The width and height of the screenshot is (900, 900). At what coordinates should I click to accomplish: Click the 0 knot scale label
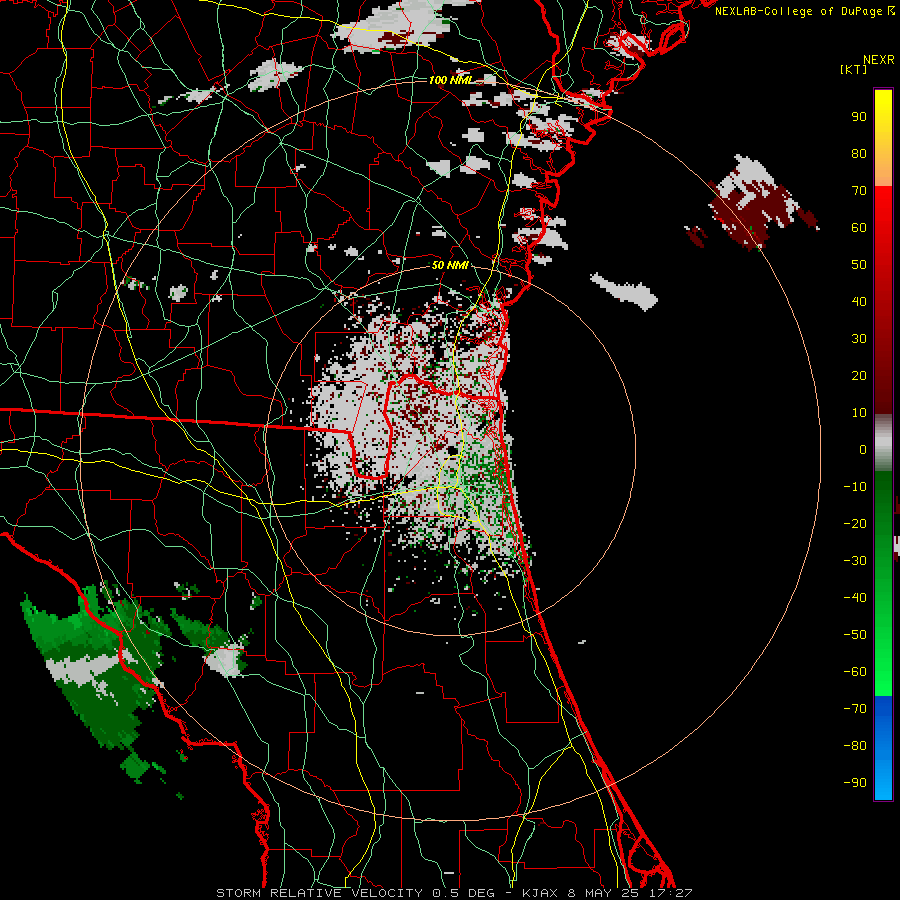tap(863, 449)
